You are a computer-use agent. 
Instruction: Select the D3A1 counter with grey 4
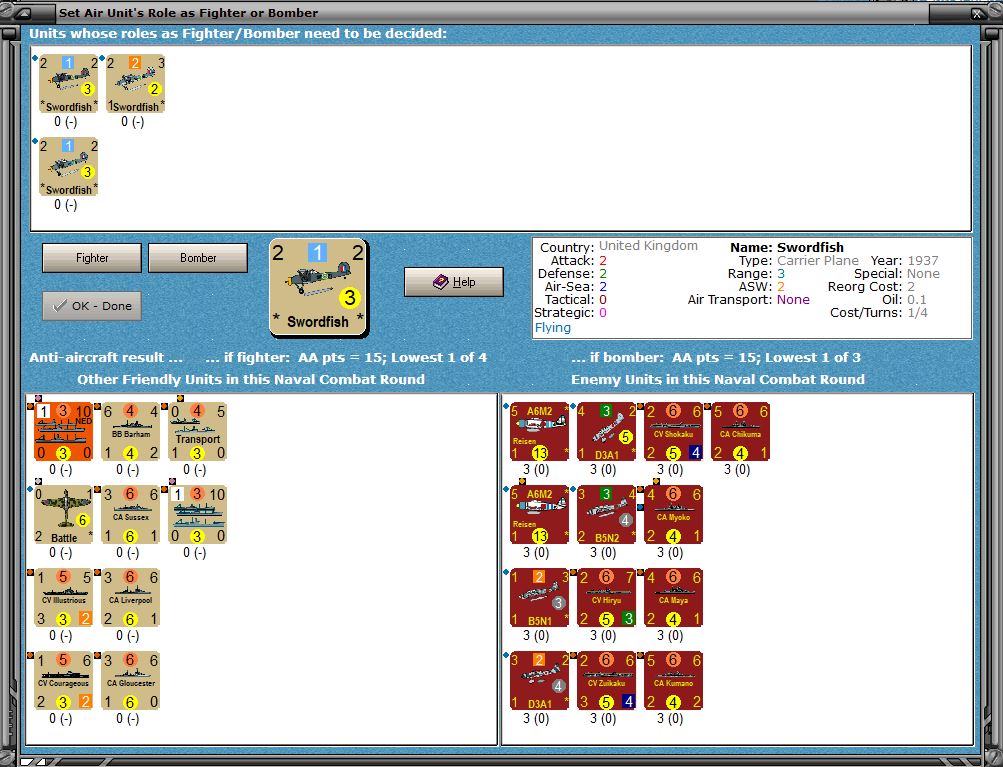point(539,681)
